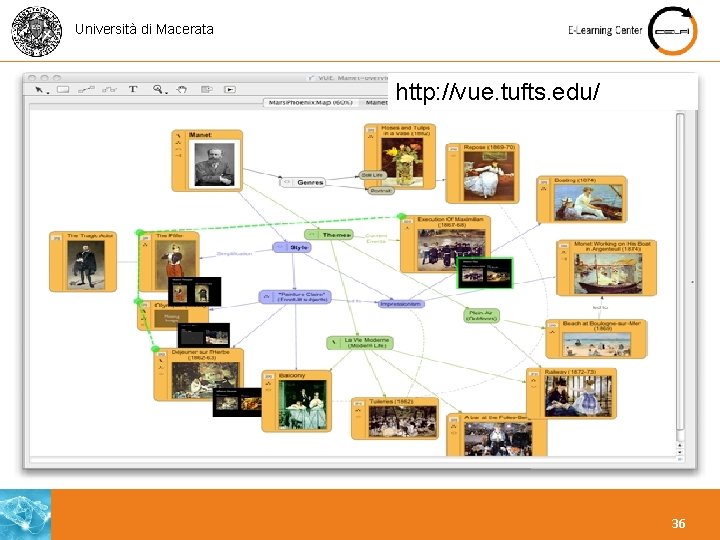This screenshot has height=540, width=720.
Task: Start the presentation play tool
Action: [230, 90]
